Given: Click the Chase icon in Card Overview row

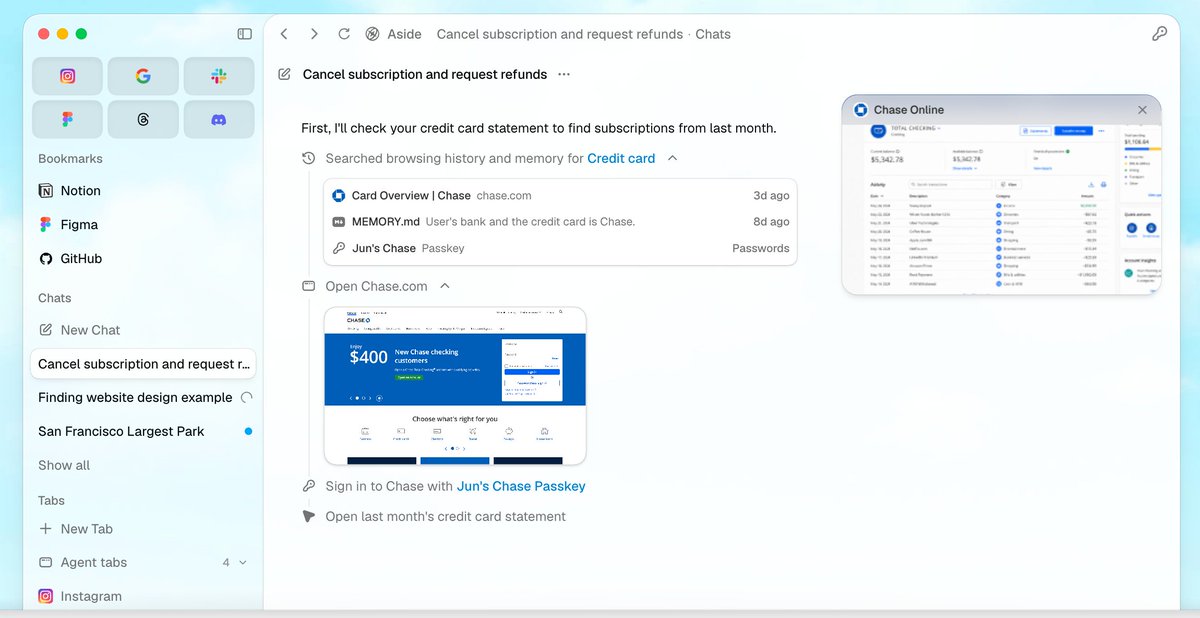Looking at the screenshot, I should 339,196.
